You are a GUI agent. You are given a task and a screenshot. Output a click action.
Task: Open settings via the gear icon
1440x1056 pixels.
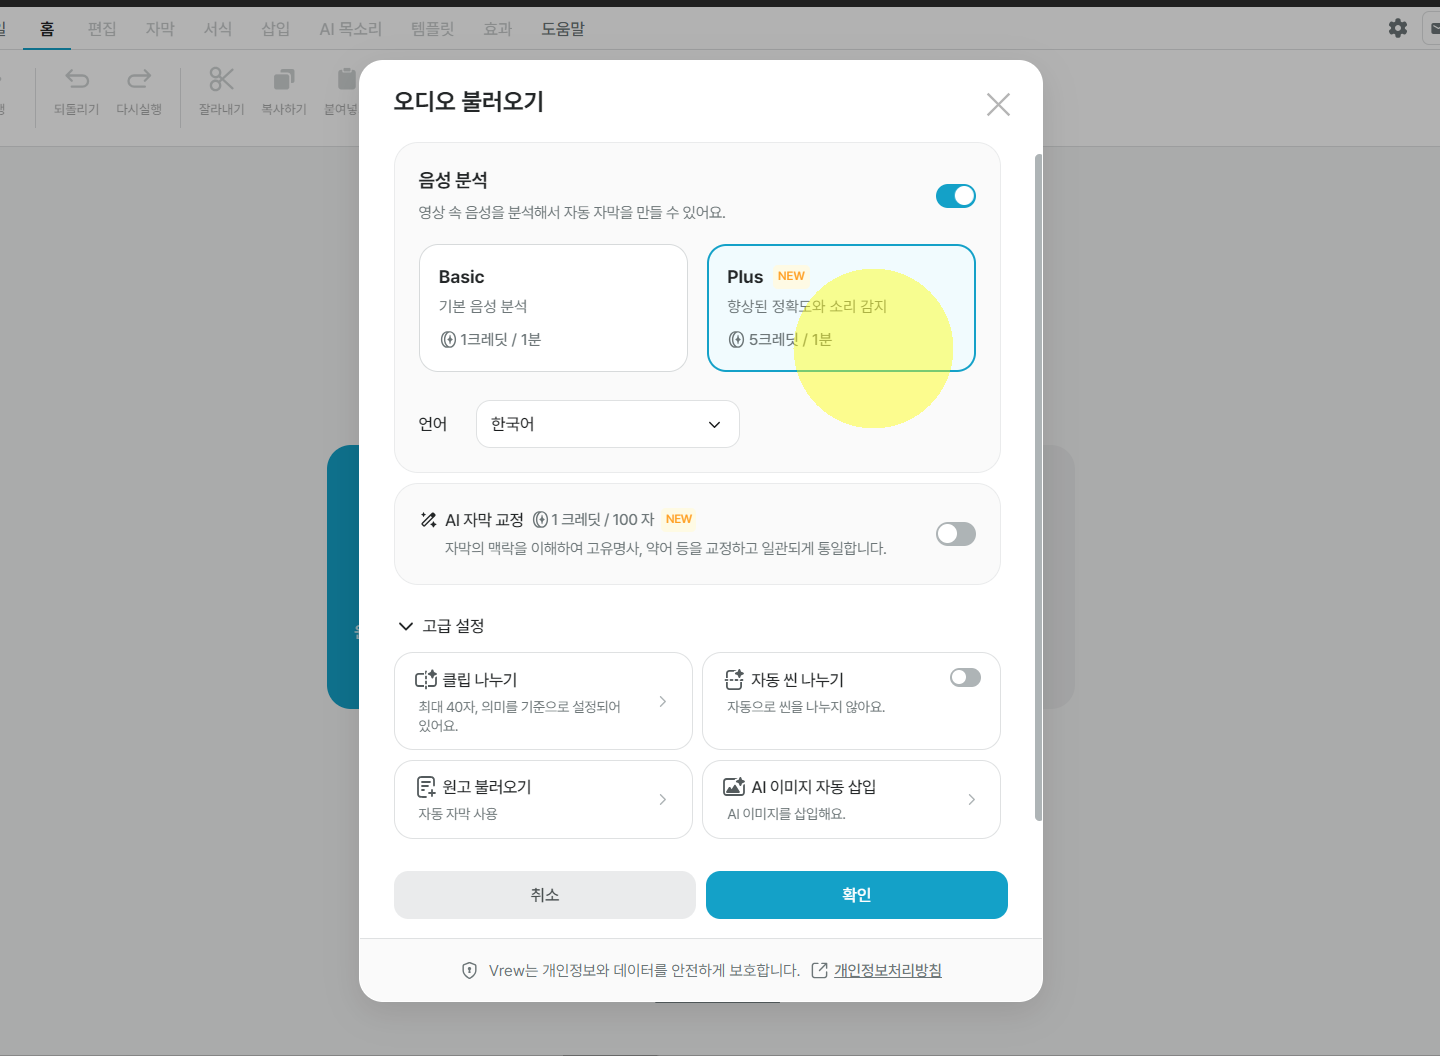click(1398, 28)
